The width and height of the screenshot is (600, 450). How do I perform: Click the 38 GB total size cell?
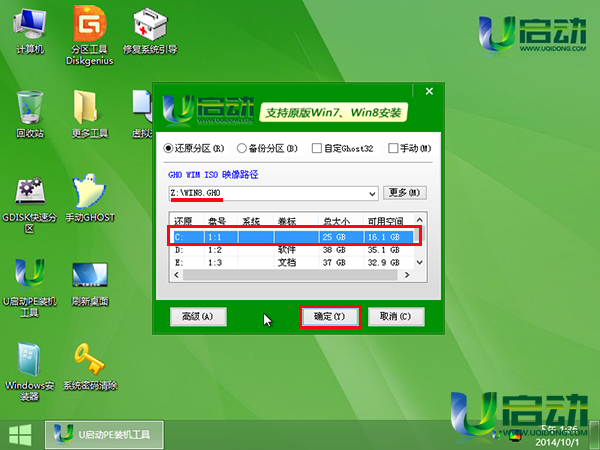(334, 250)
